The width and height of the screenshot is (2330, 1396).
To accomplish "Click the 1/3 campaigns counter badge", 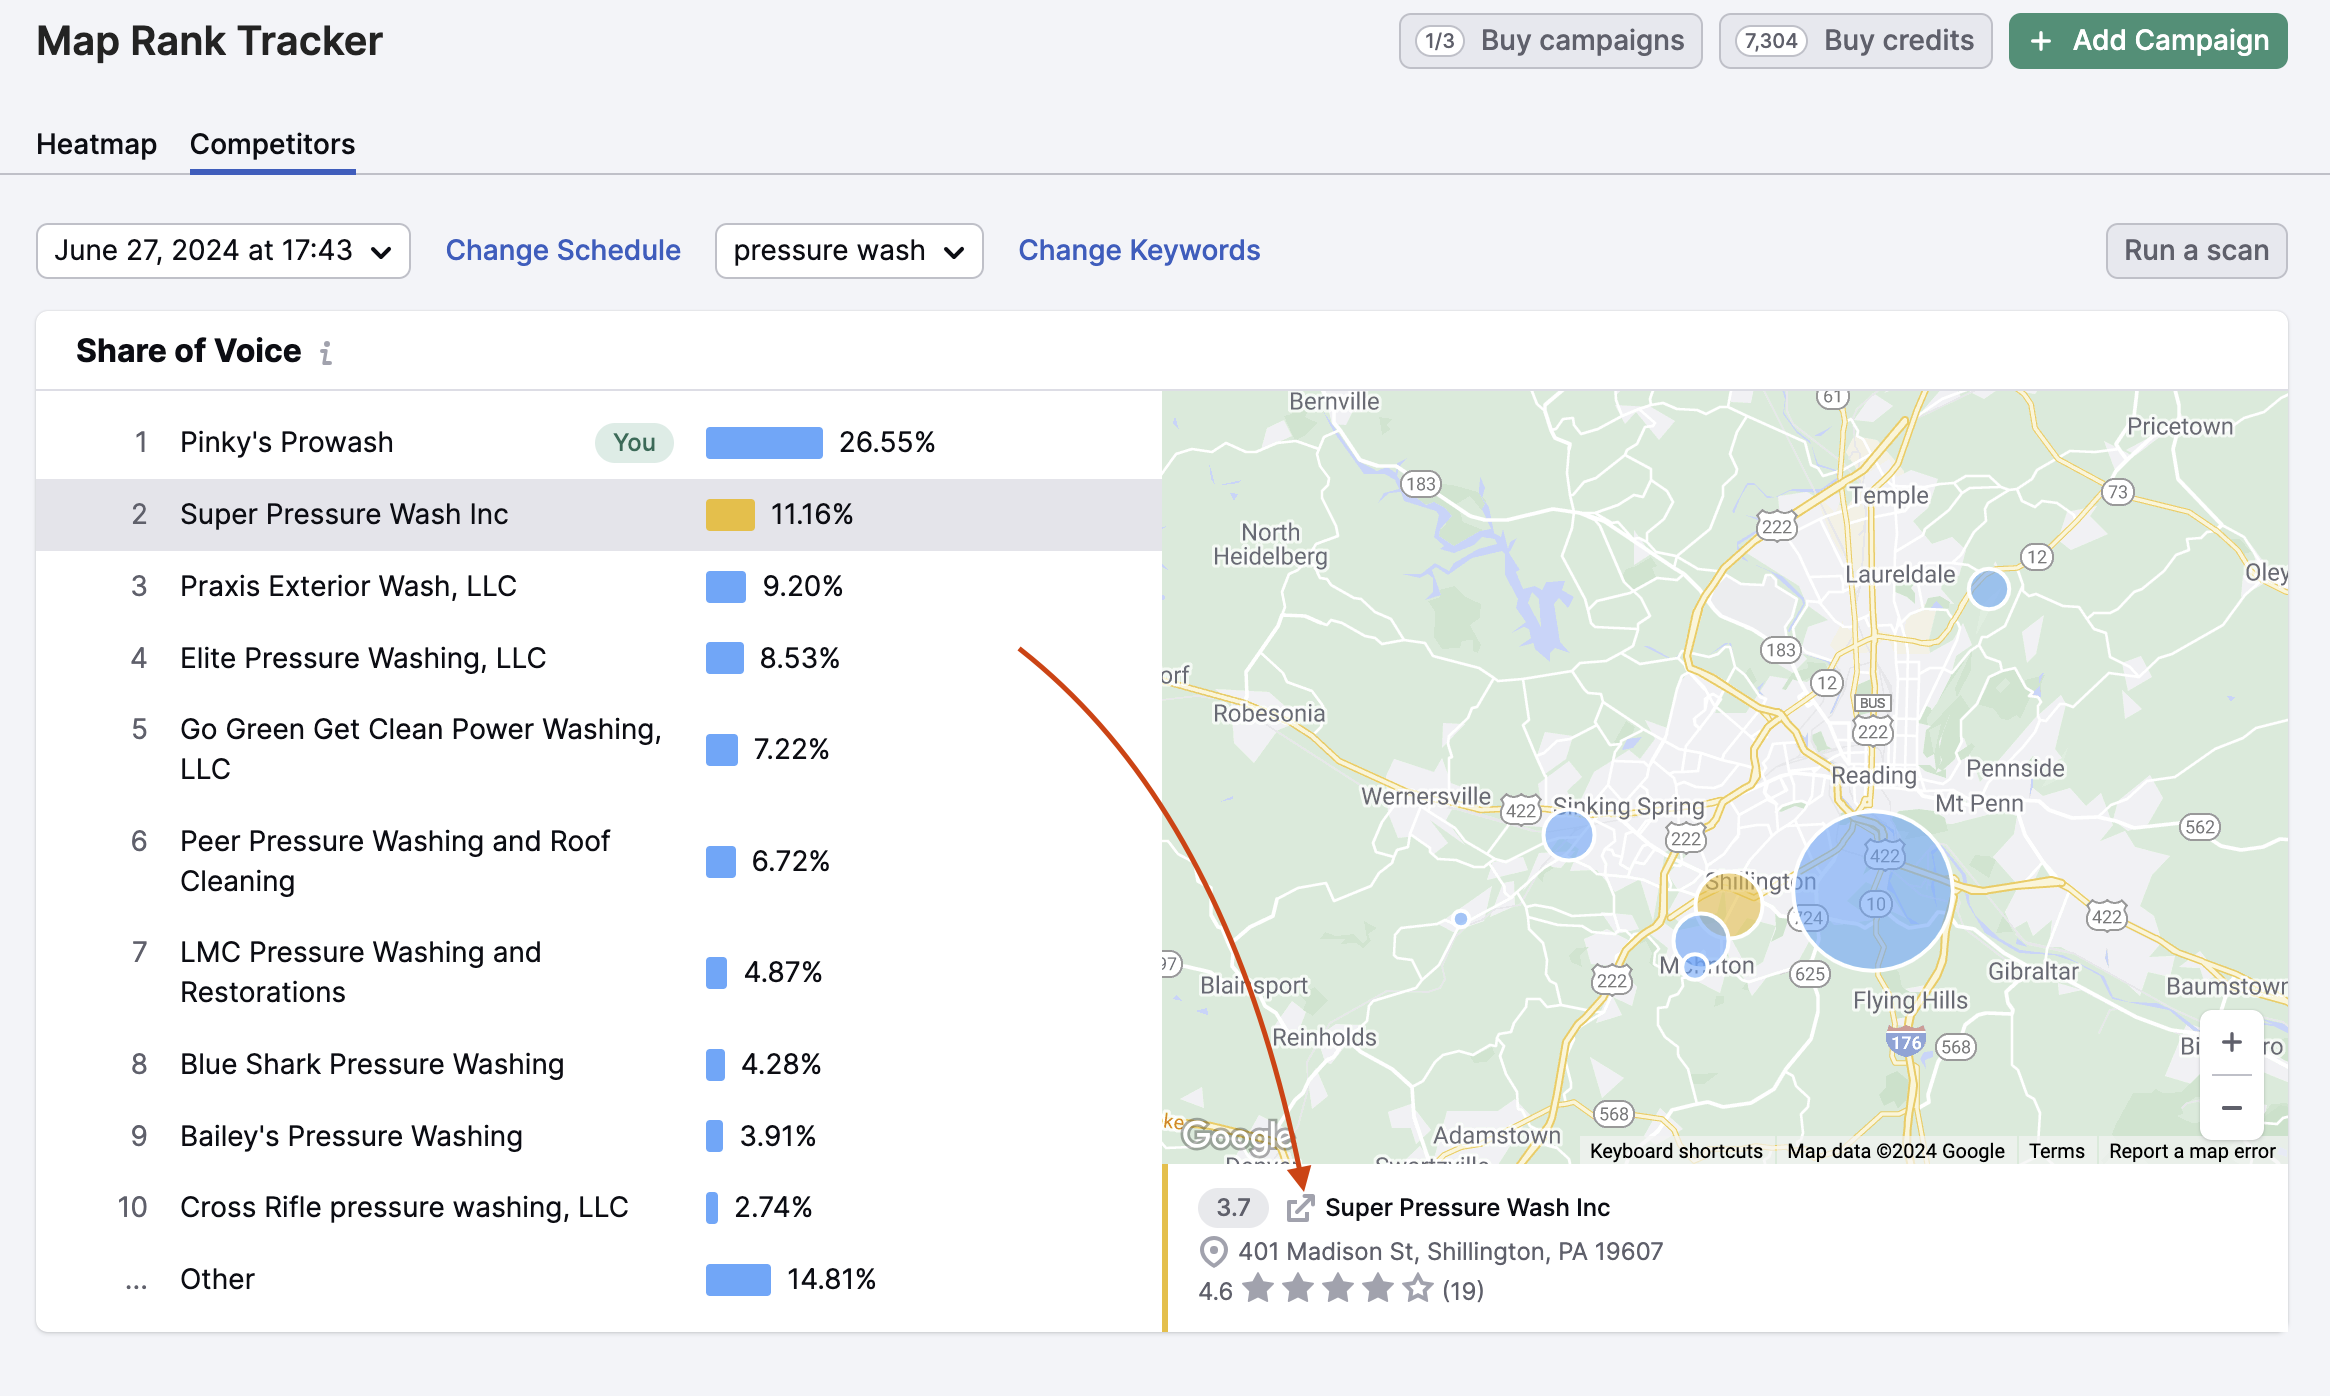I will (1440, 41).
